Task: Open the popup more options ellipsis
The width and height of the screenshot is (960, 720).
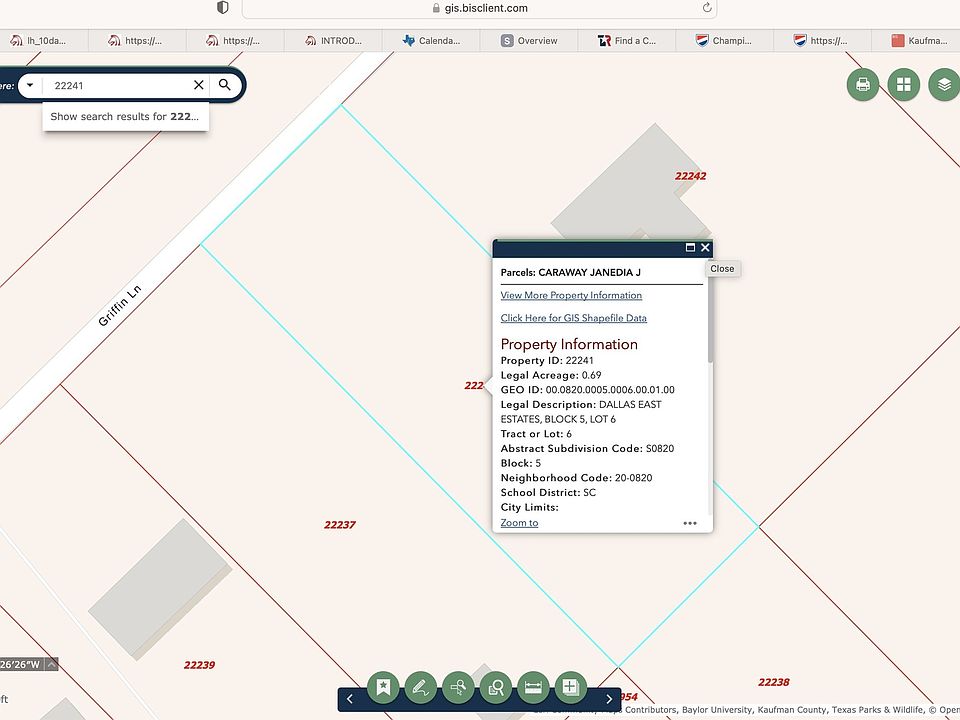Action: click(x=690, y=523)
